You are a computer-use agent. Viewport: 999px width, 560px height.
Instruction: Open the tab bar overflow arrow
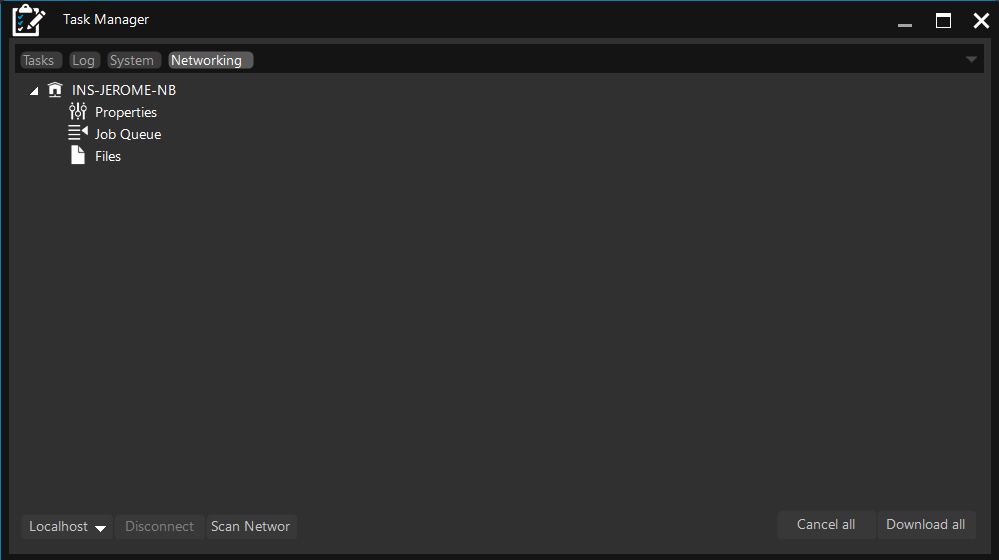coord(971,60)
